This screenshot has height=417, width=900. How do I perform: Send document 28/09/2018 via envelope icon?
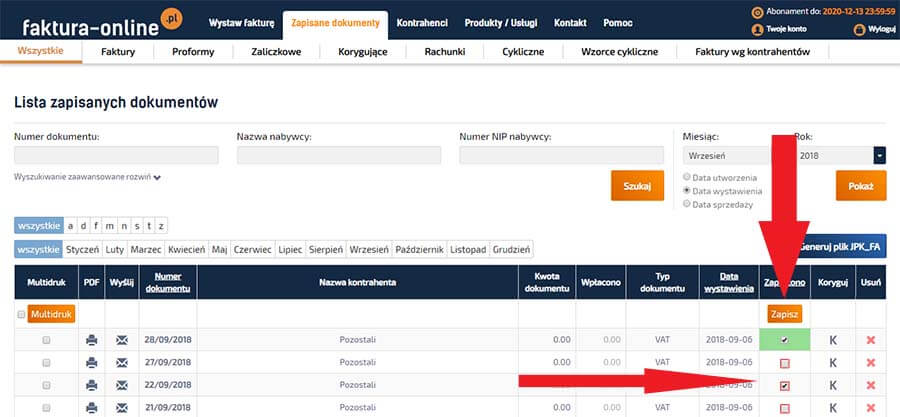[122, 340]
